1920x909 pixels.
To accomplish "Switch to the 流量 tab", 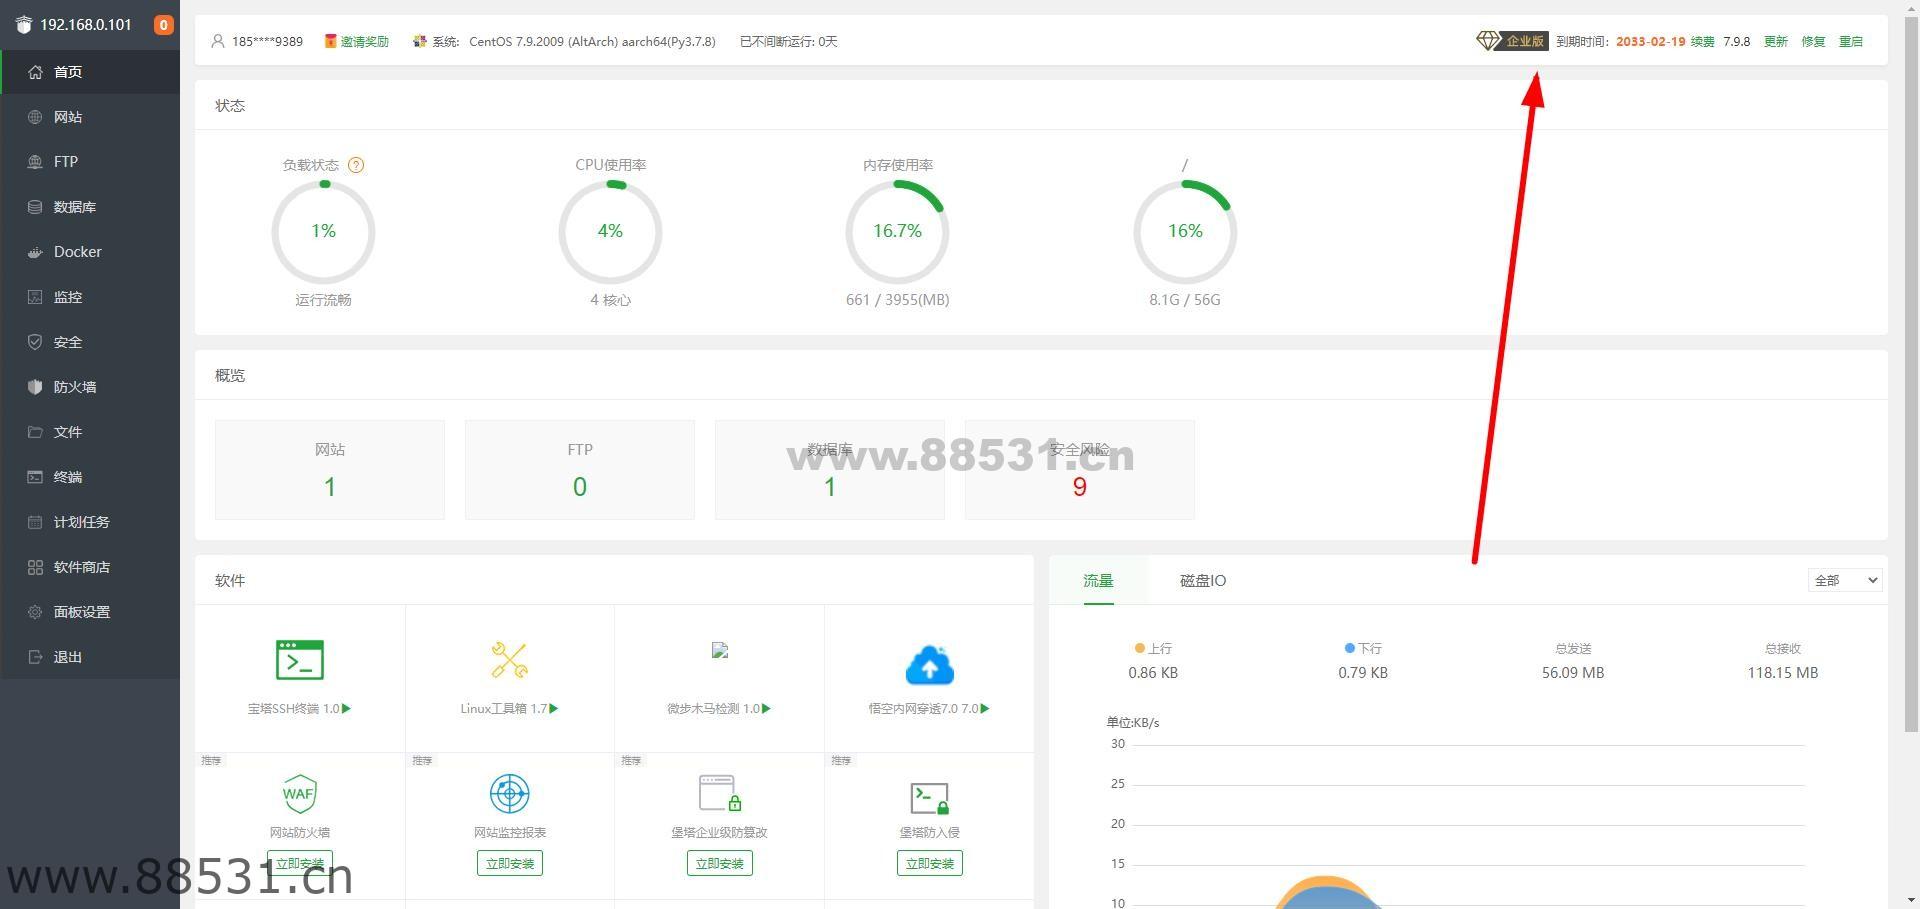I will [x=1098, y=581].
